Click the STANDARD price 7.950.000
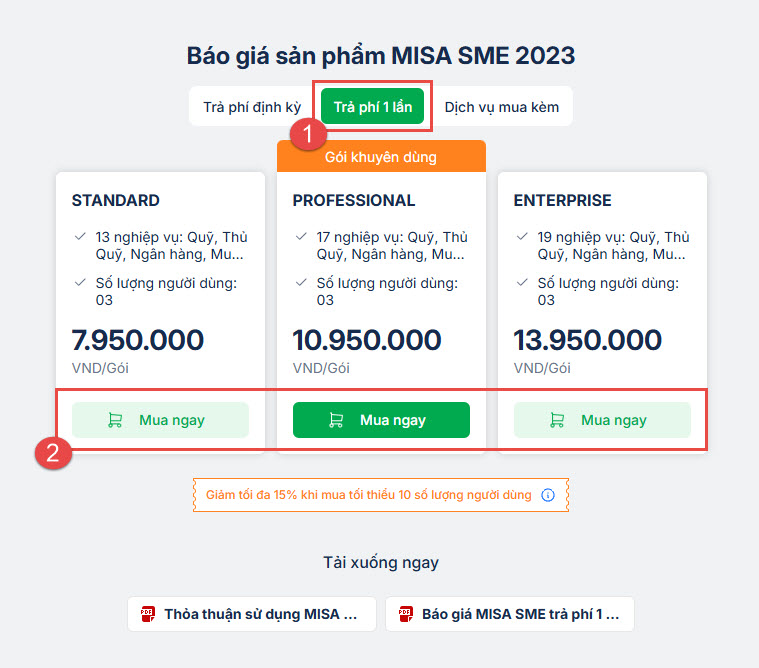This screenshot has height=668, width=759. click(138, 340)
